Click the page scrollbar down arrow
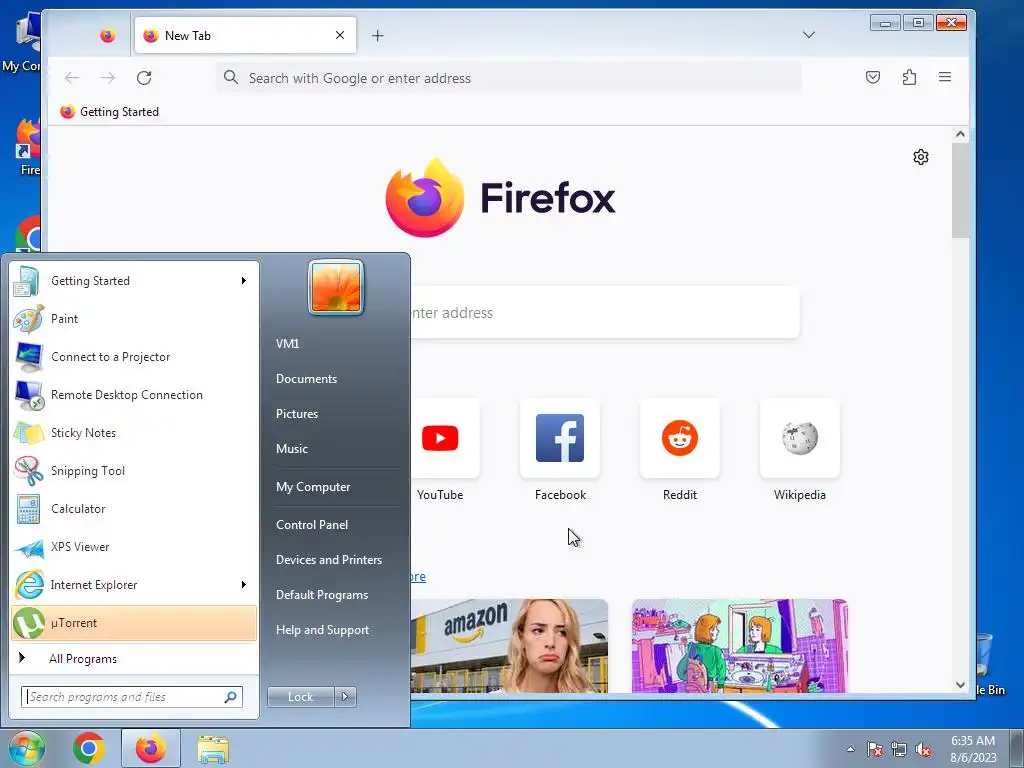 pyautogui.click(x=960, y=685)
